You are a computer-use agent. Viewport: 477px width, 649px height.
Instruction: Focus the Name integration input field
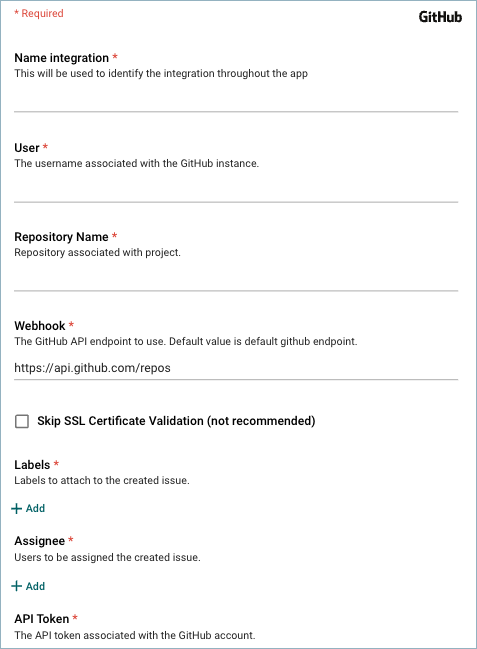click(236, 99)
